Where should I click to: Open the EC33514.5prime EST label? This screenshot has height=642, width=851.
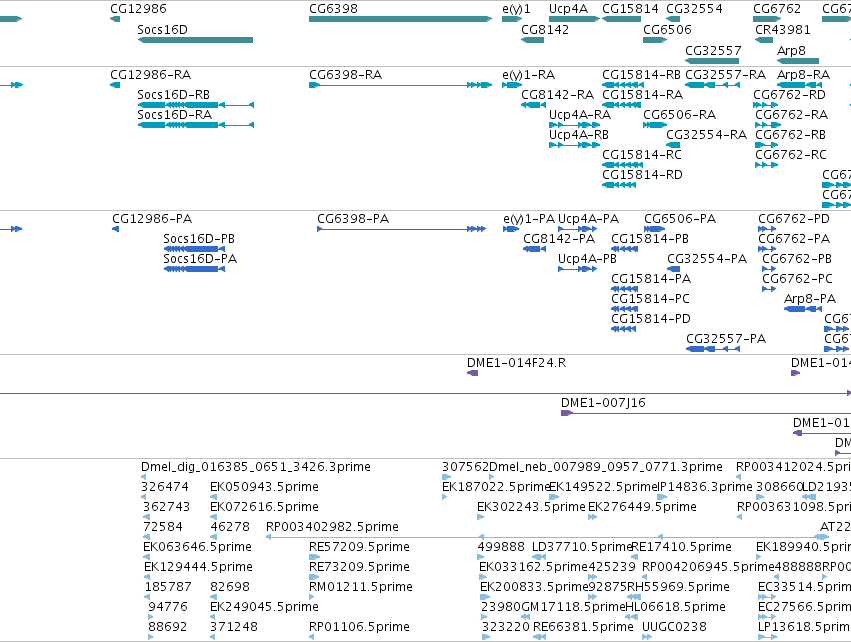coord(804,587)
